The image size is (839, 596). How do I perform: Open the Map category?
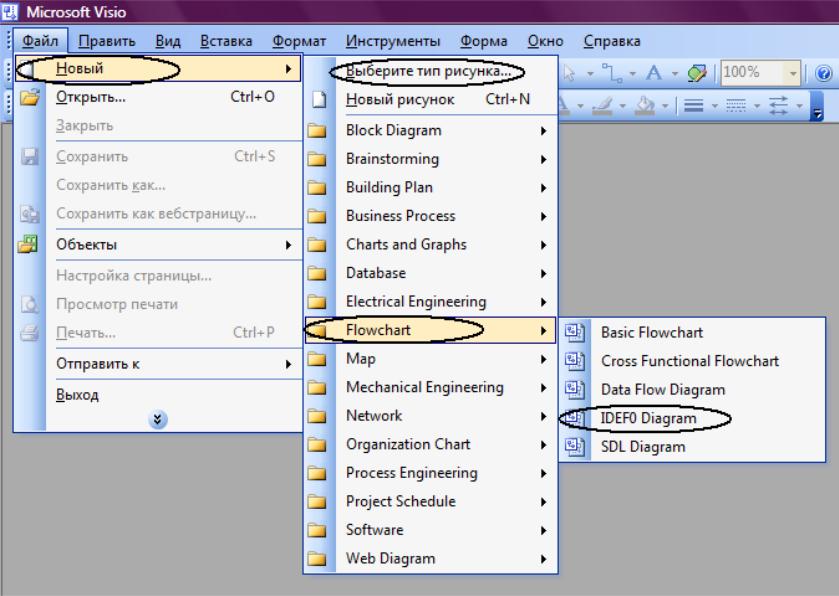pos(431,358)
